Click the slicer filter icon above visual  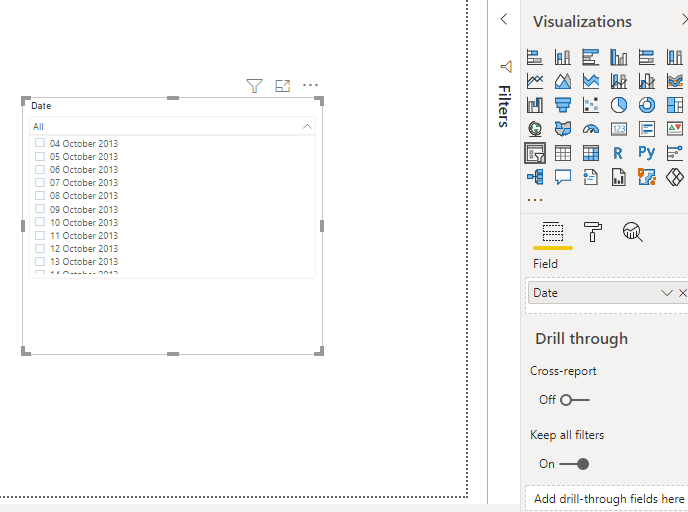pos(254,86)
